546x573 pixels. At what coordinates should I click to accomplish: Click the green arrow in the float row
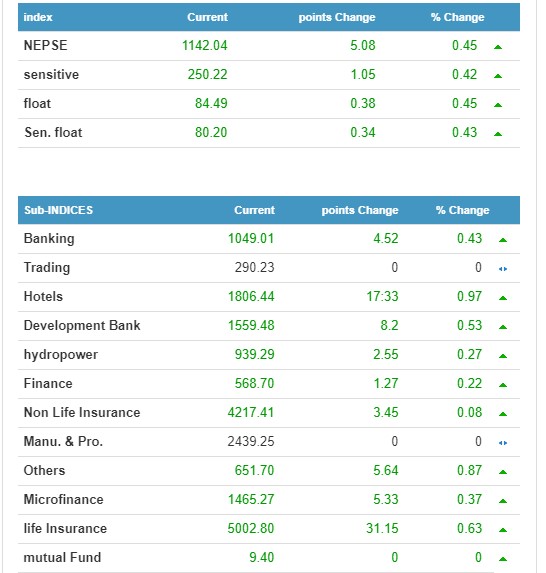(498, 105)
